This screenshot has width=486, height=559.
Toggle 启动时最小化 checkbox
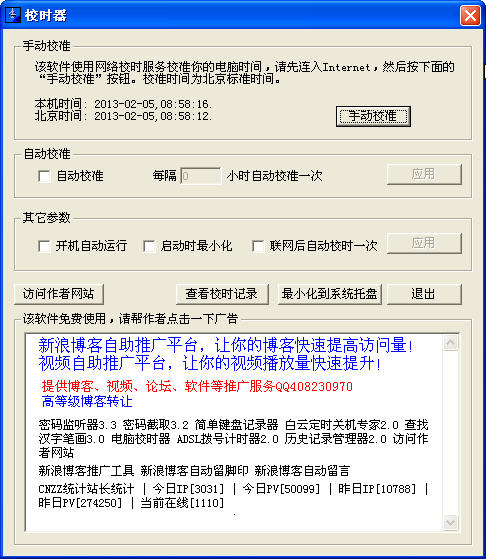[x=149, y=246]
